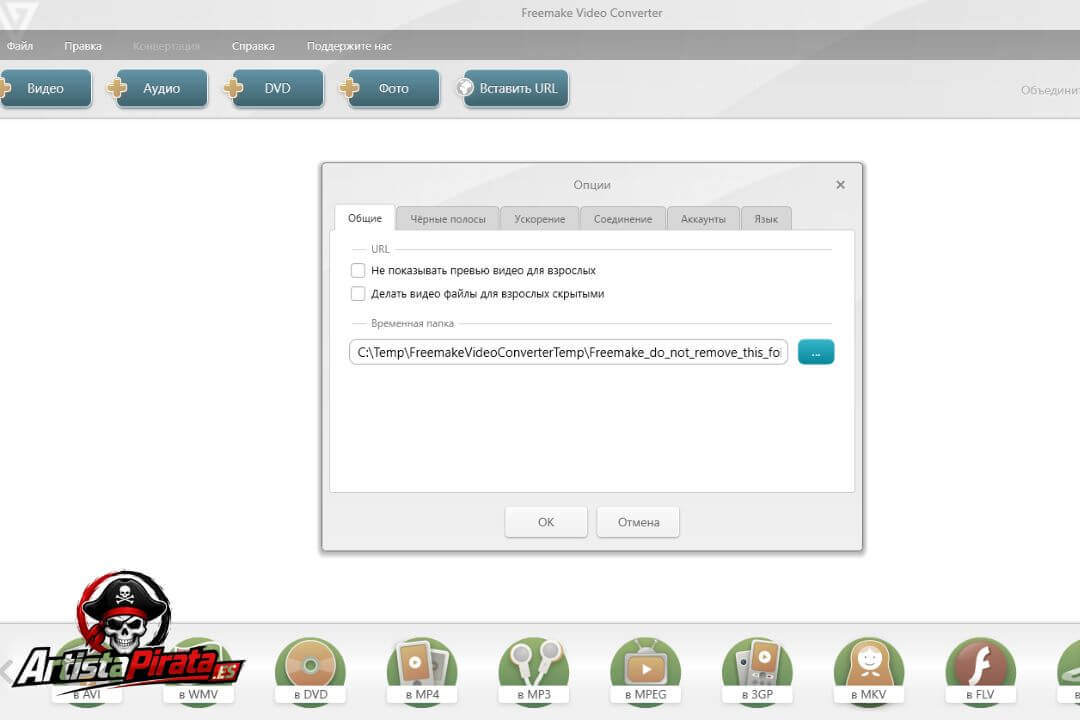This screenshot has height=720, width=1080.
Task: Add a video file with Видео button
Action: point(45,88)
